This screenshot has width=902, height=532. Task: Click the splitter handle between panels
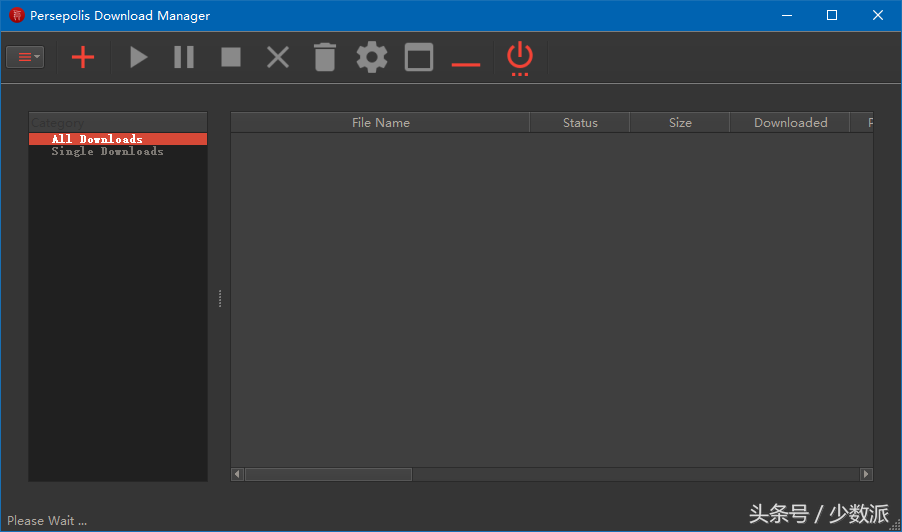point(220,298)
